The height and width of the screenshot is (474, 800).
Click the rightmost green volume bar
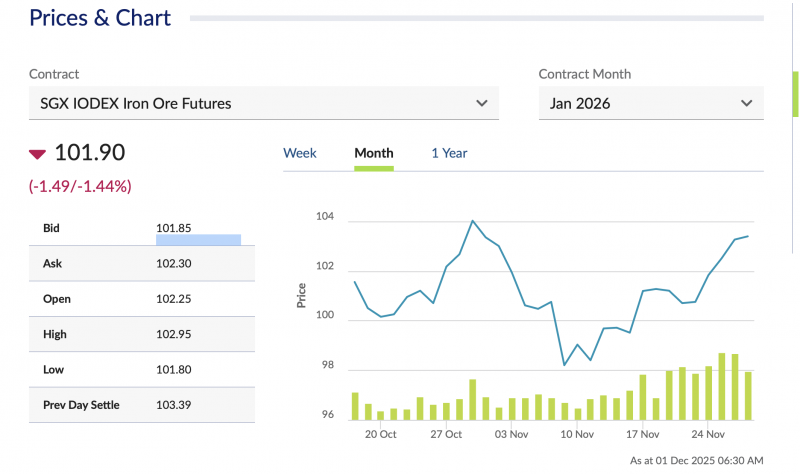pos(748,395)
